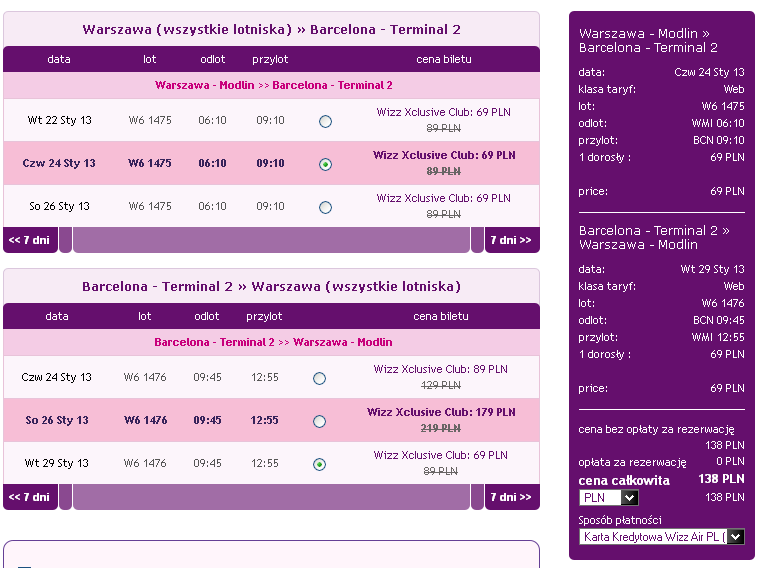The width and height of the screenshot is (757, 568).
Task: Click the 179 PLN Wizz Xclusive Club price
Action: (441, 412)
